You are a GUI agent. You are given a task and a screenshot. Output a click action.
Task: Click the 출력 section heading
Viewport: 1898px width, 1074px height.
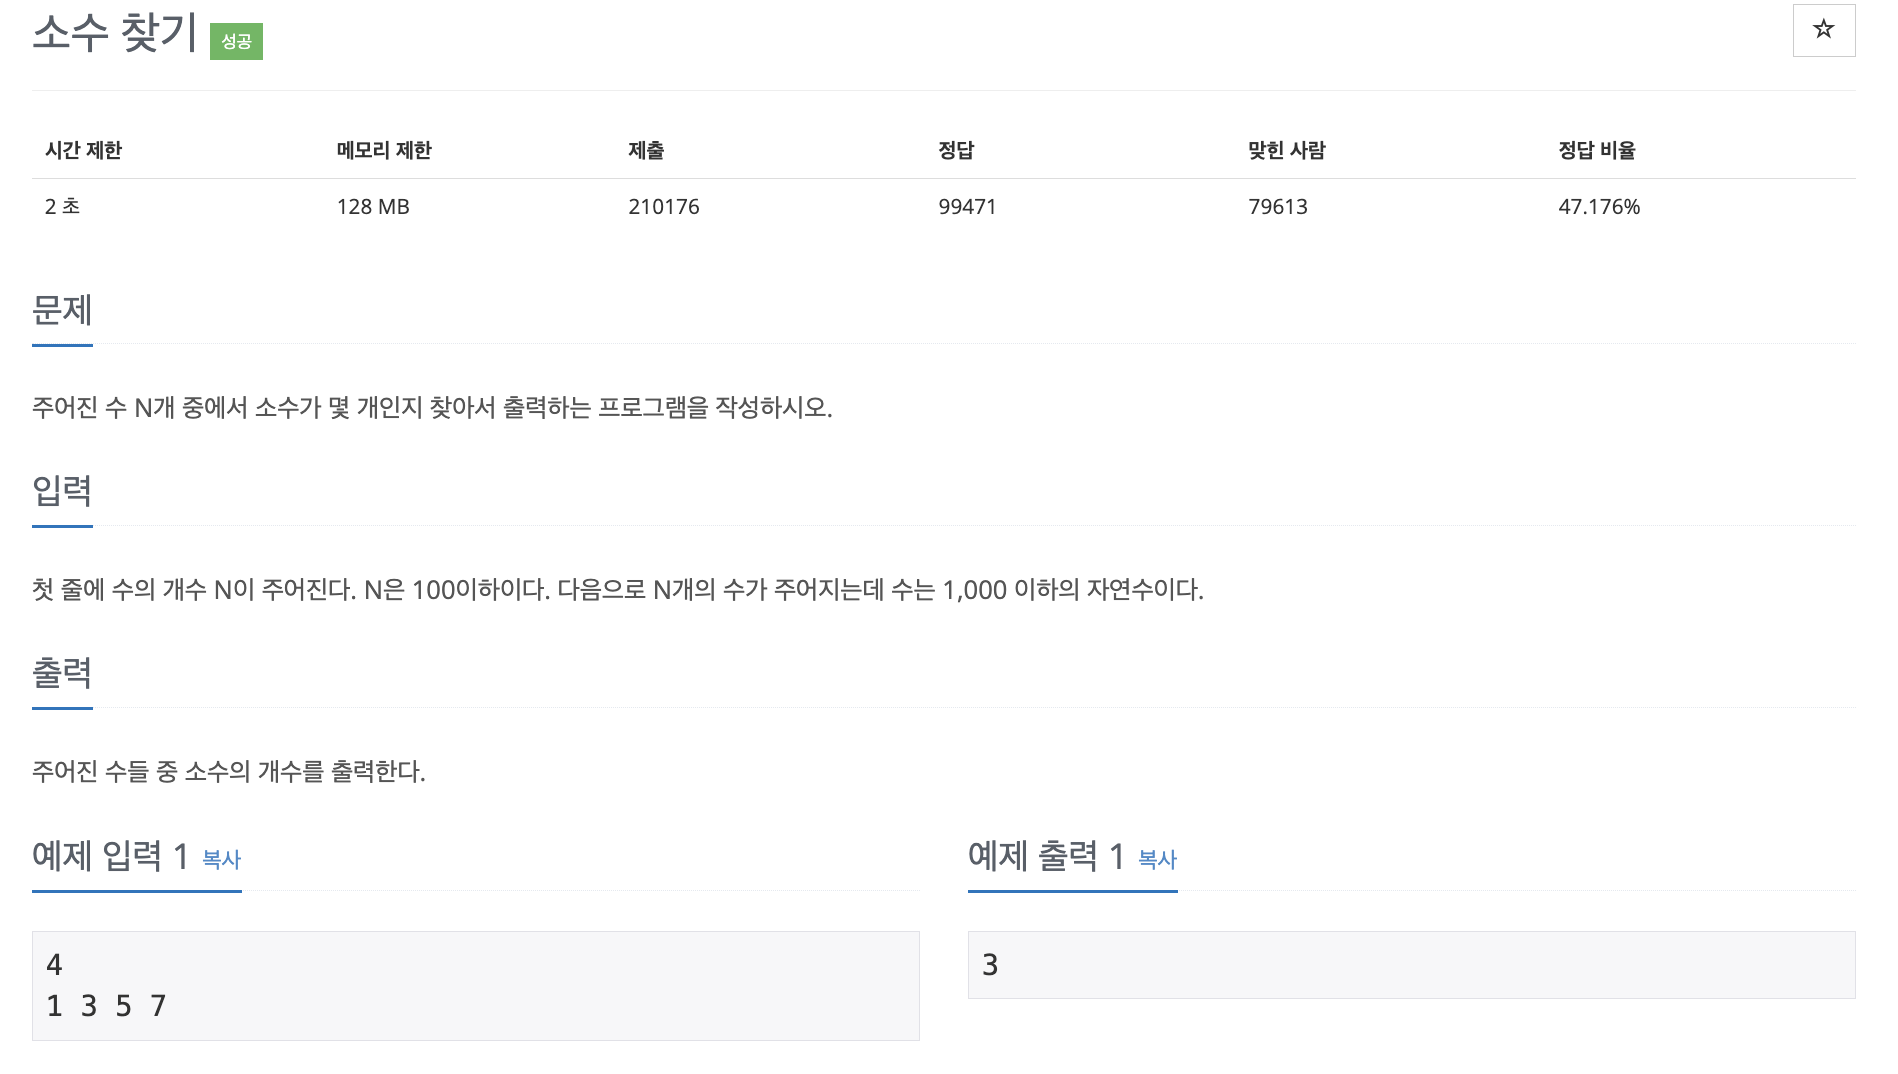click(x=62, y=673)
